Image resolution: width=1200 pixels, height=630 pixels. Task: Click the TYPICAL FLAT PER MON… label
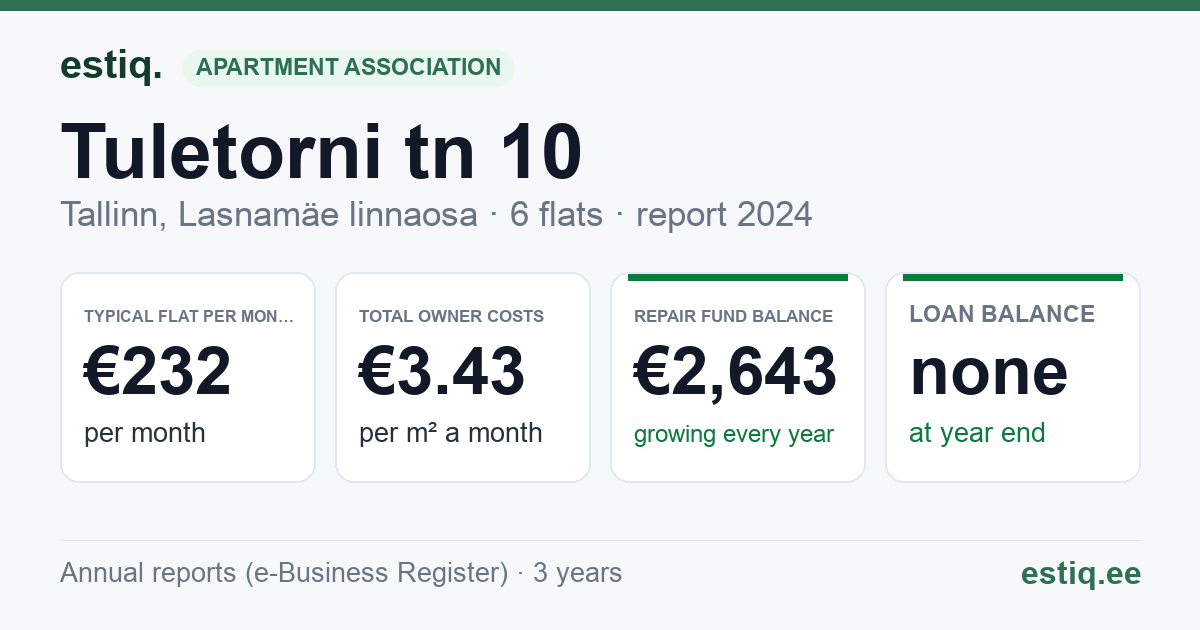[x=189, y=316]
